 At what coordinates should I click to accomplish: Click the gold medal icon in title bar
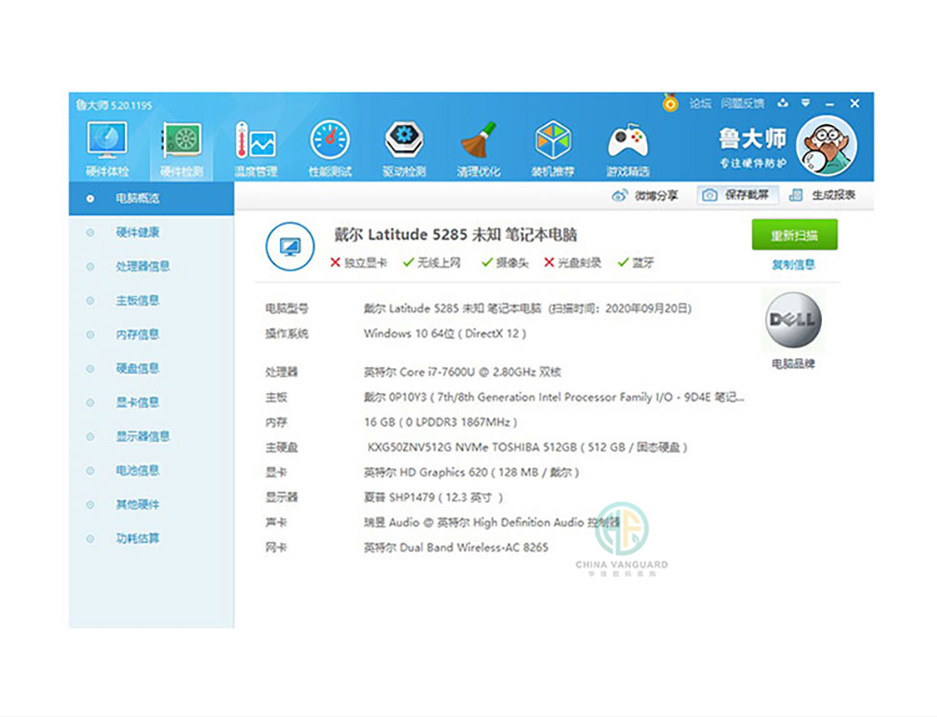tap(670, 103)
